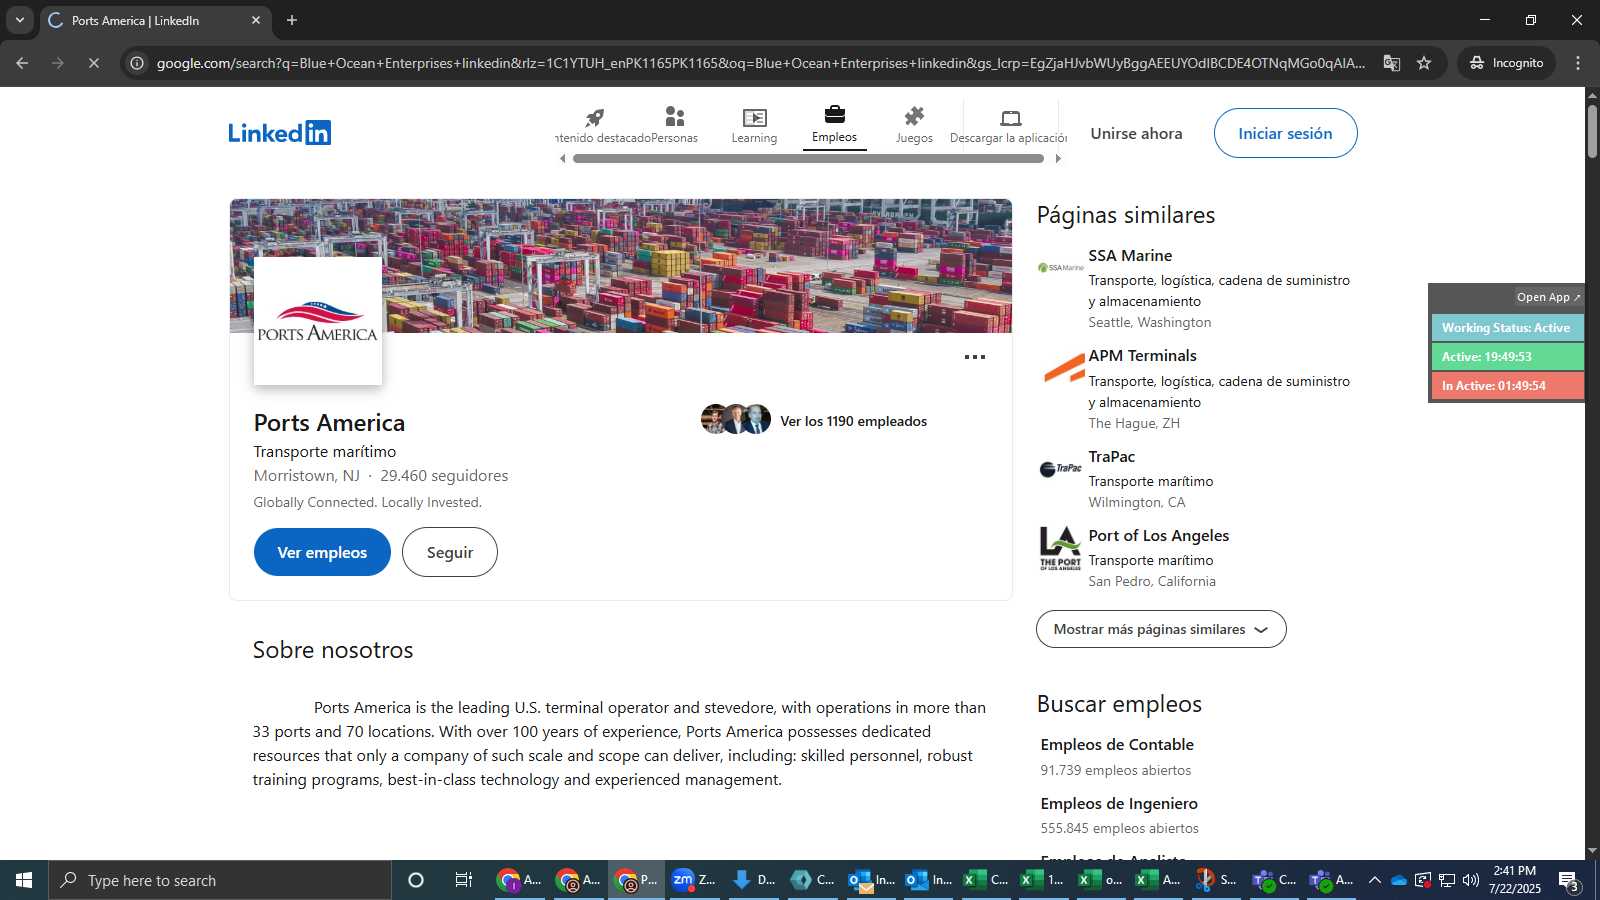The width and height of the screenshot is (1600, 900).
Task: Click the taskbar search box
Action: coord(220,880)
